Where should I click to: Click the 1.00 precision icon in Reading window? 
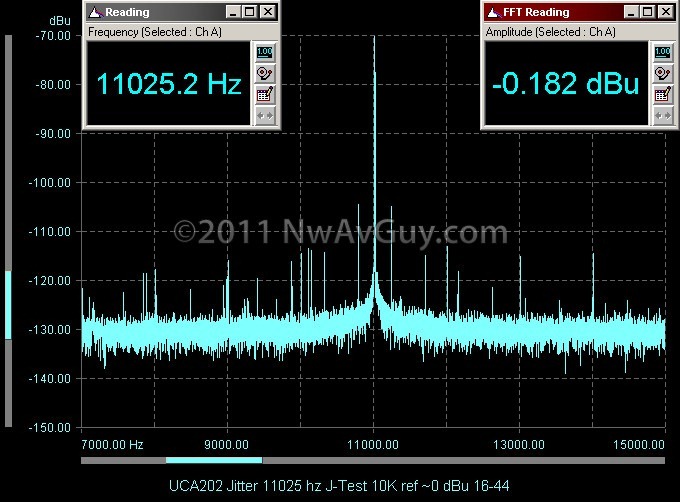coord(265,52)
